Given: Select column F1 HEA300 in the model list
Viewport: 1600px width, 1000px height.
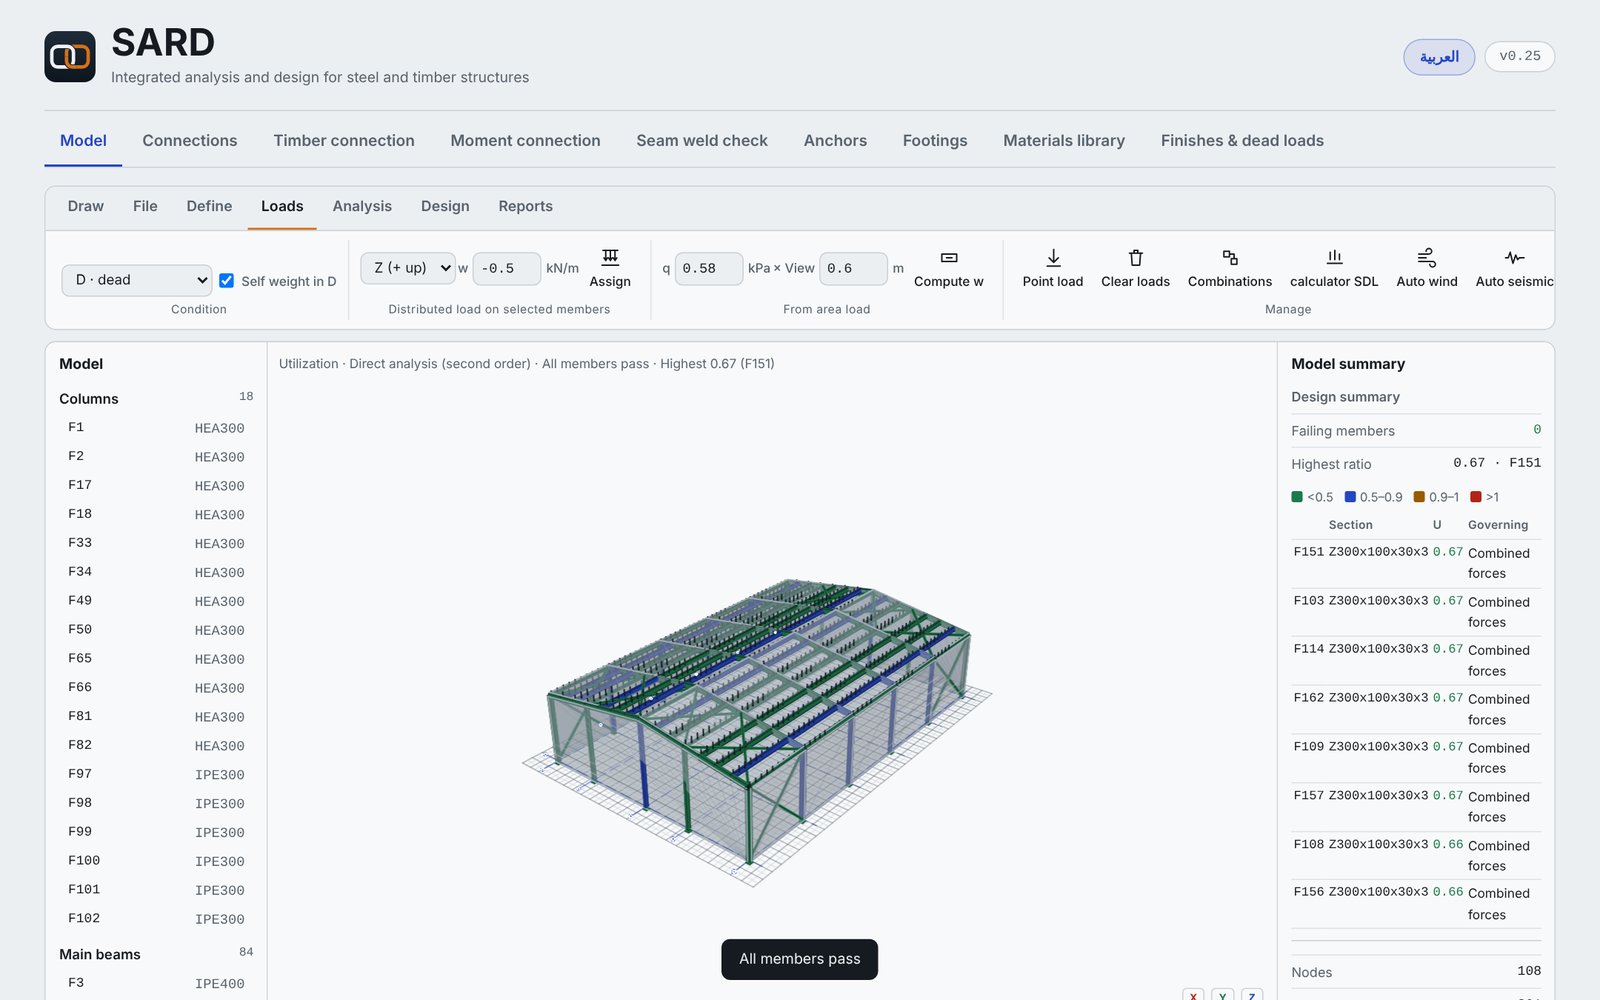Looking at the screenshot, I should 156,428.
